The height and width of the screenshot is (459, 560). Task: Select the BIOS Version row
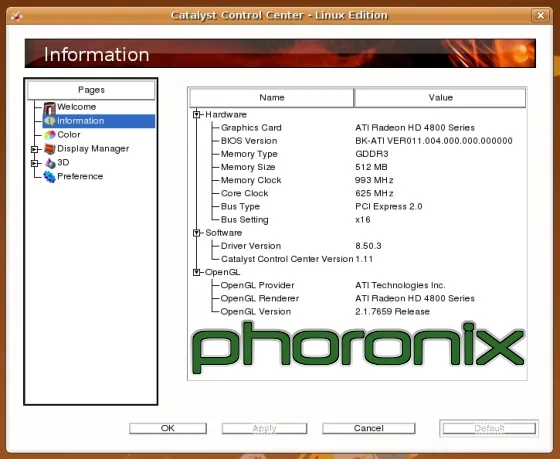358,141
